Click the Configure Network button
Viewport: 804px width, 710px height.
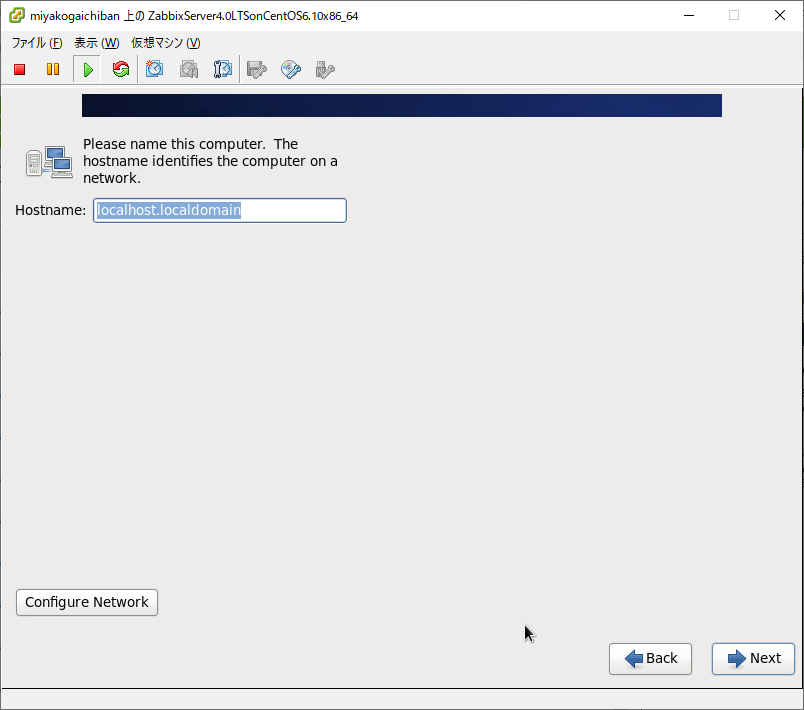(x=87, y=602)
